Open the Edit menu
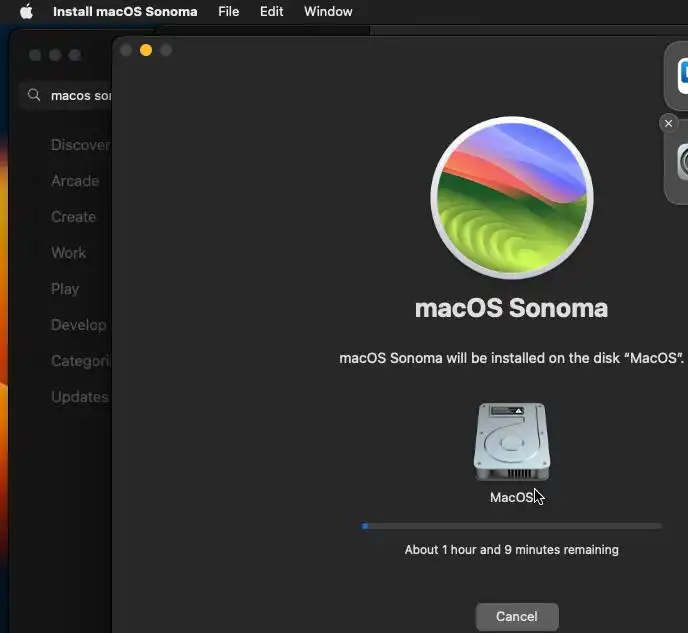 click(x=271, y=11)
